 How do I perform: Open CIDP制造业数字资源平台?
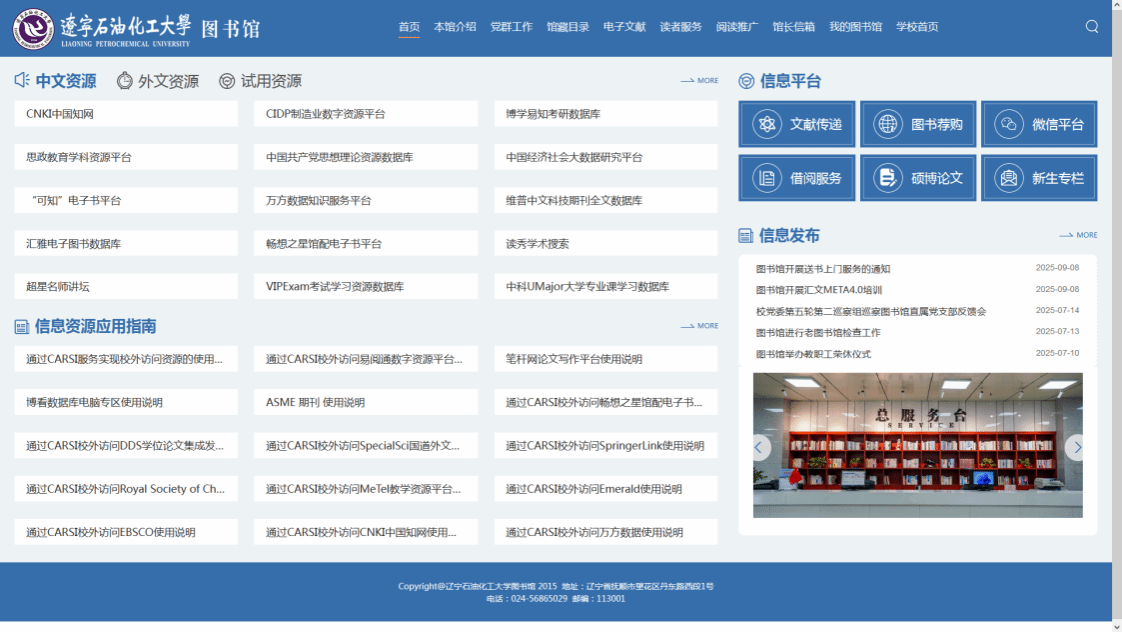[x=366, y=114]
